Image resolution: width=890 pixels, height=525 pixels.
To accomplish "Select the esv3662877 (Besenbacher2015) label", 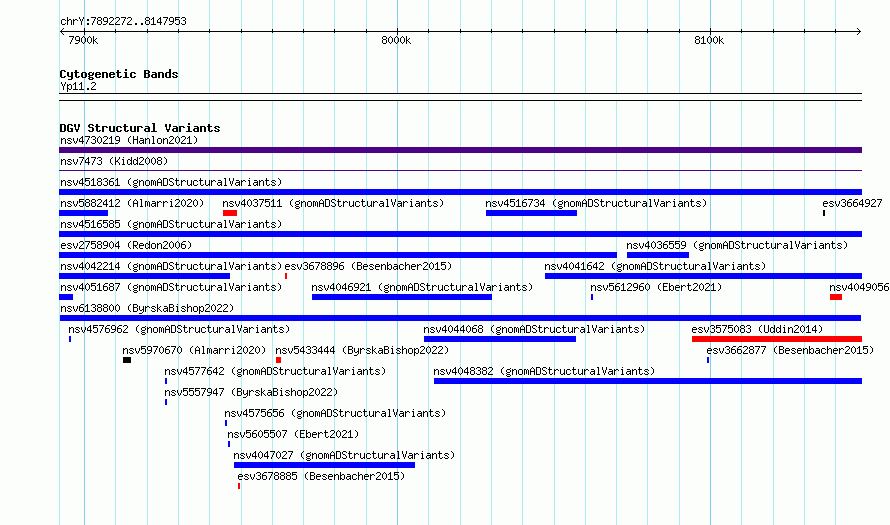I will 790,350.
